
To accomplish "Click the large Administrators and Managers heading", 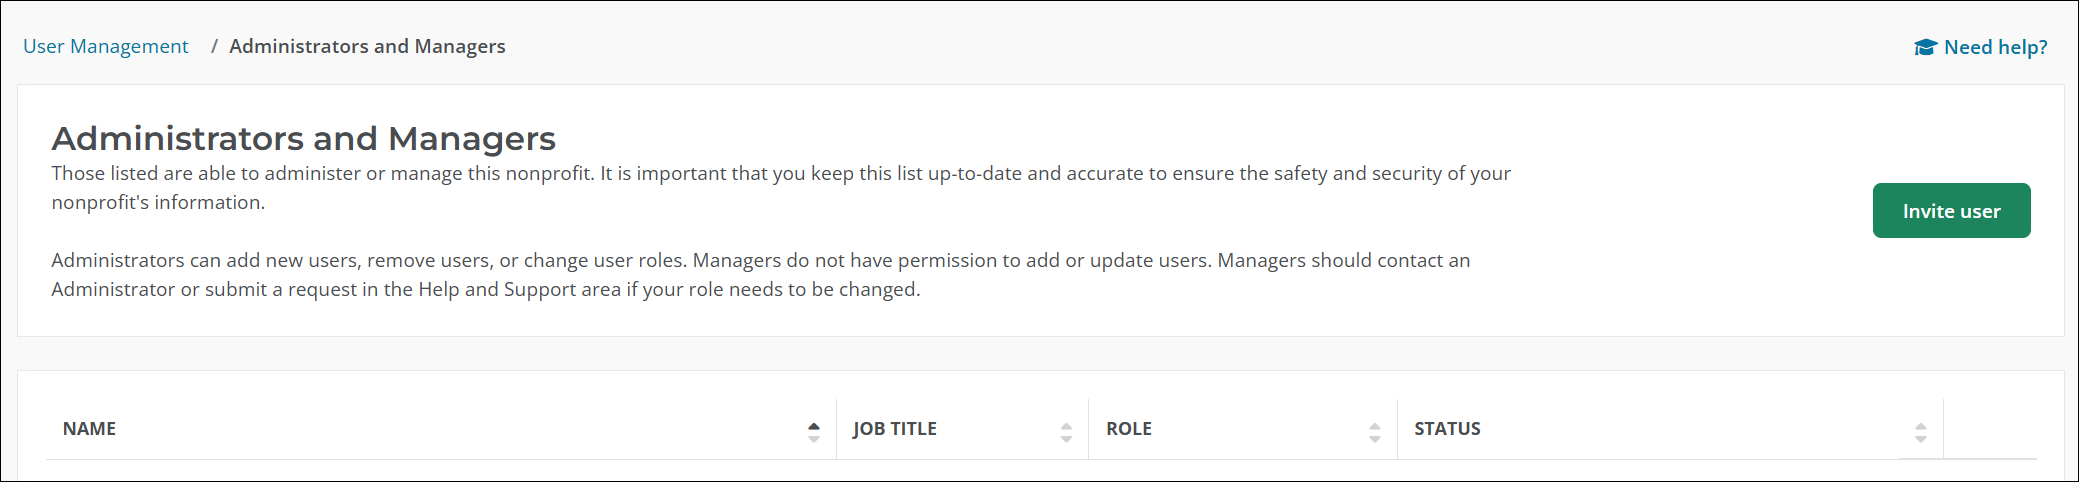I will click(303, 138).
